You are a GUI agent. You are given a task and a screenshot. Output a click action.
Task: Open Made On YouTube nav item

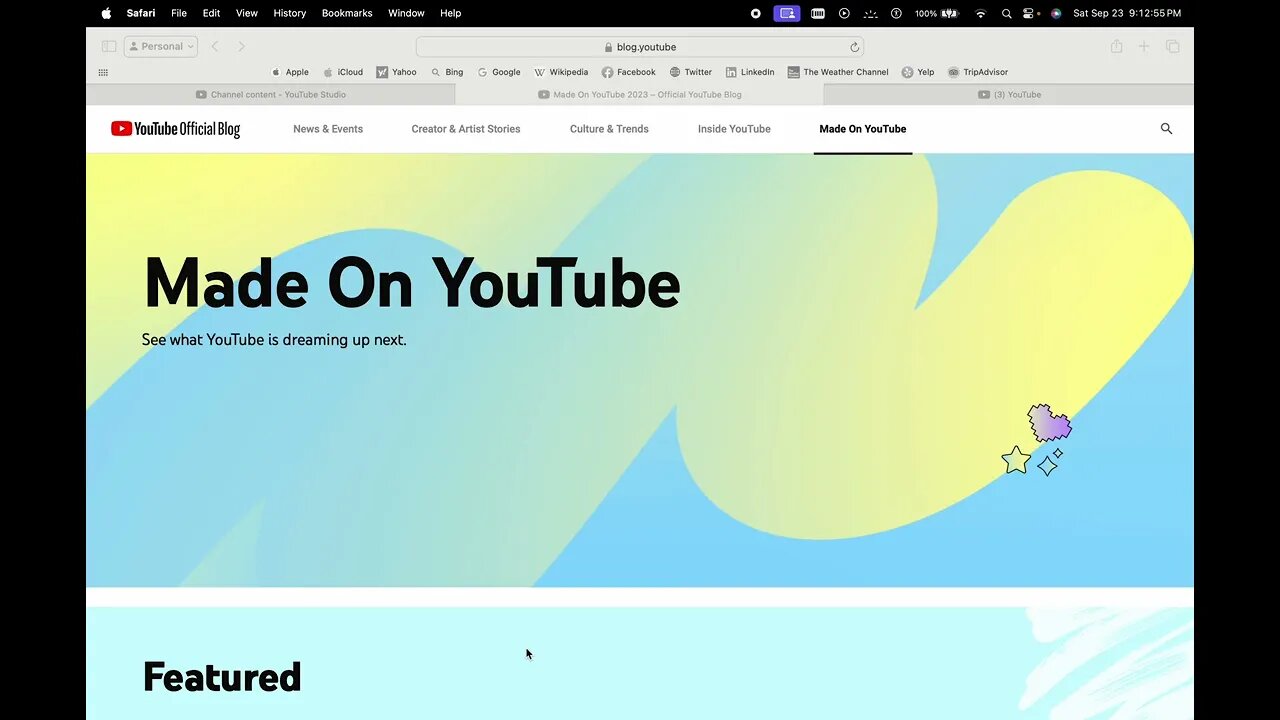[863, 129]
